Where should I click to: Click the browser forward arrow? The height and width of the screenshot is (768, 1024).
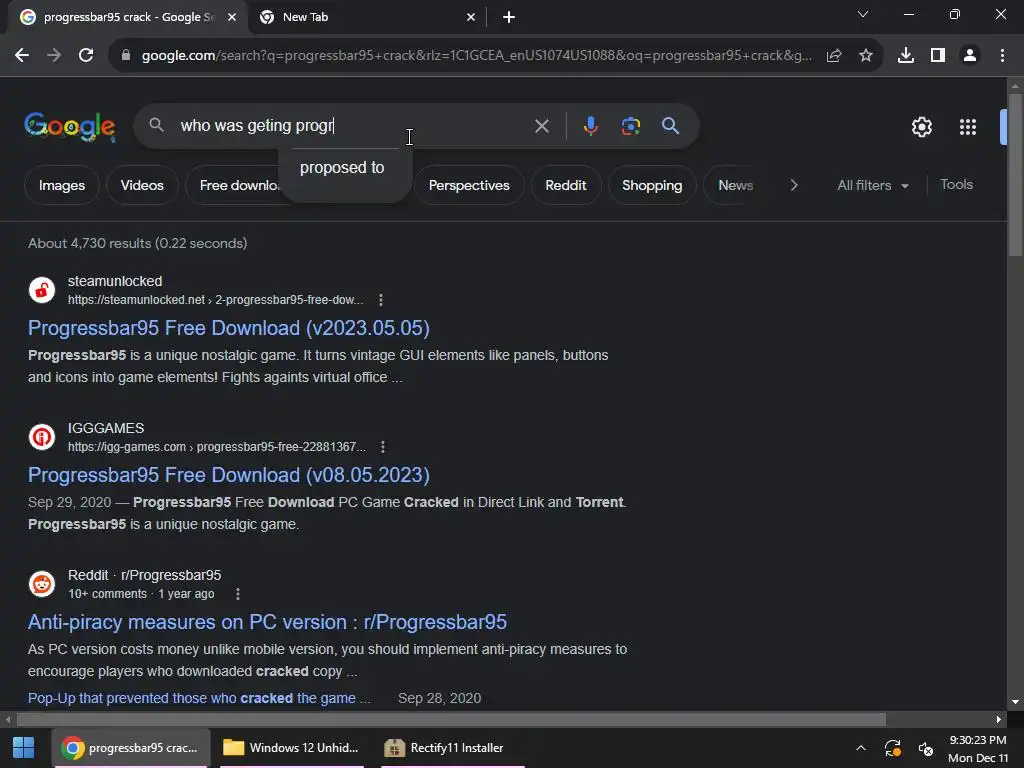pos(54,56)
